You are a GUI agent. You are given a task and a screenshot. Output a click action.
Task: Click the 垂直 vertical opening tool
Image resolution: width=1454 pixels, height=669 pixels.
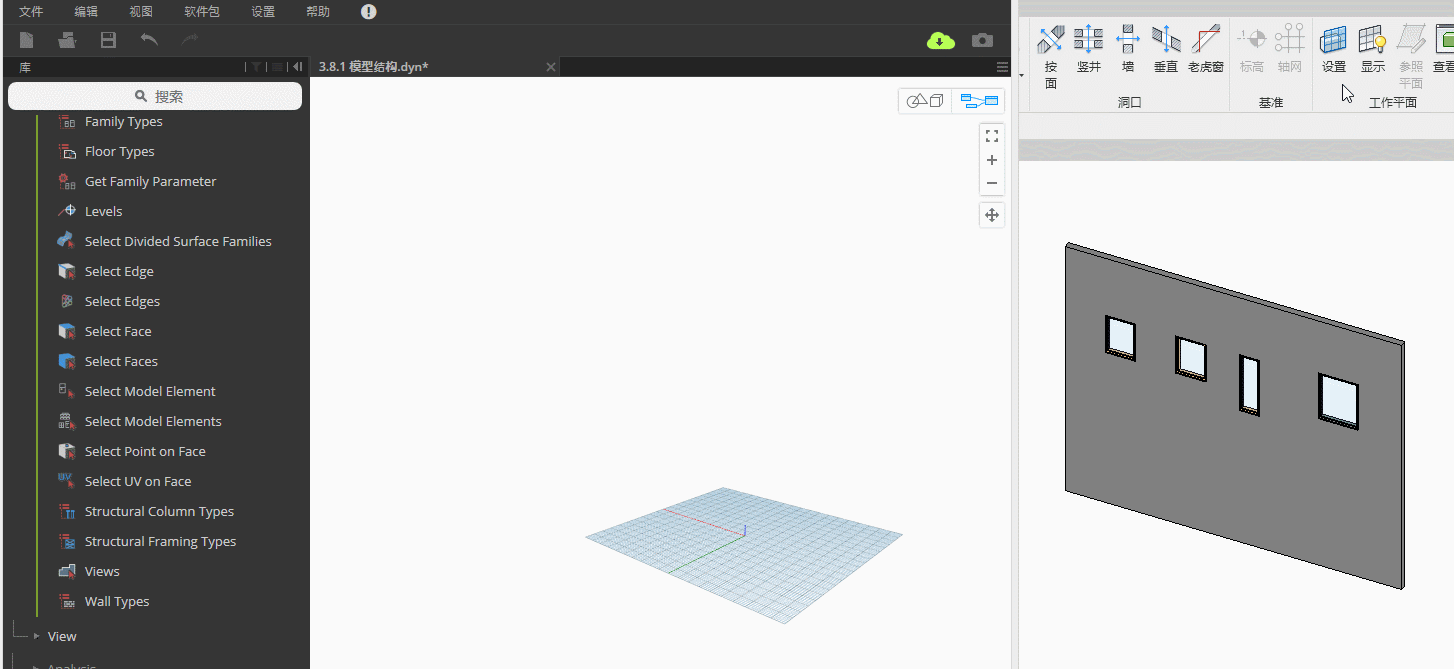pyautogui.click(x=1166, y=50)
